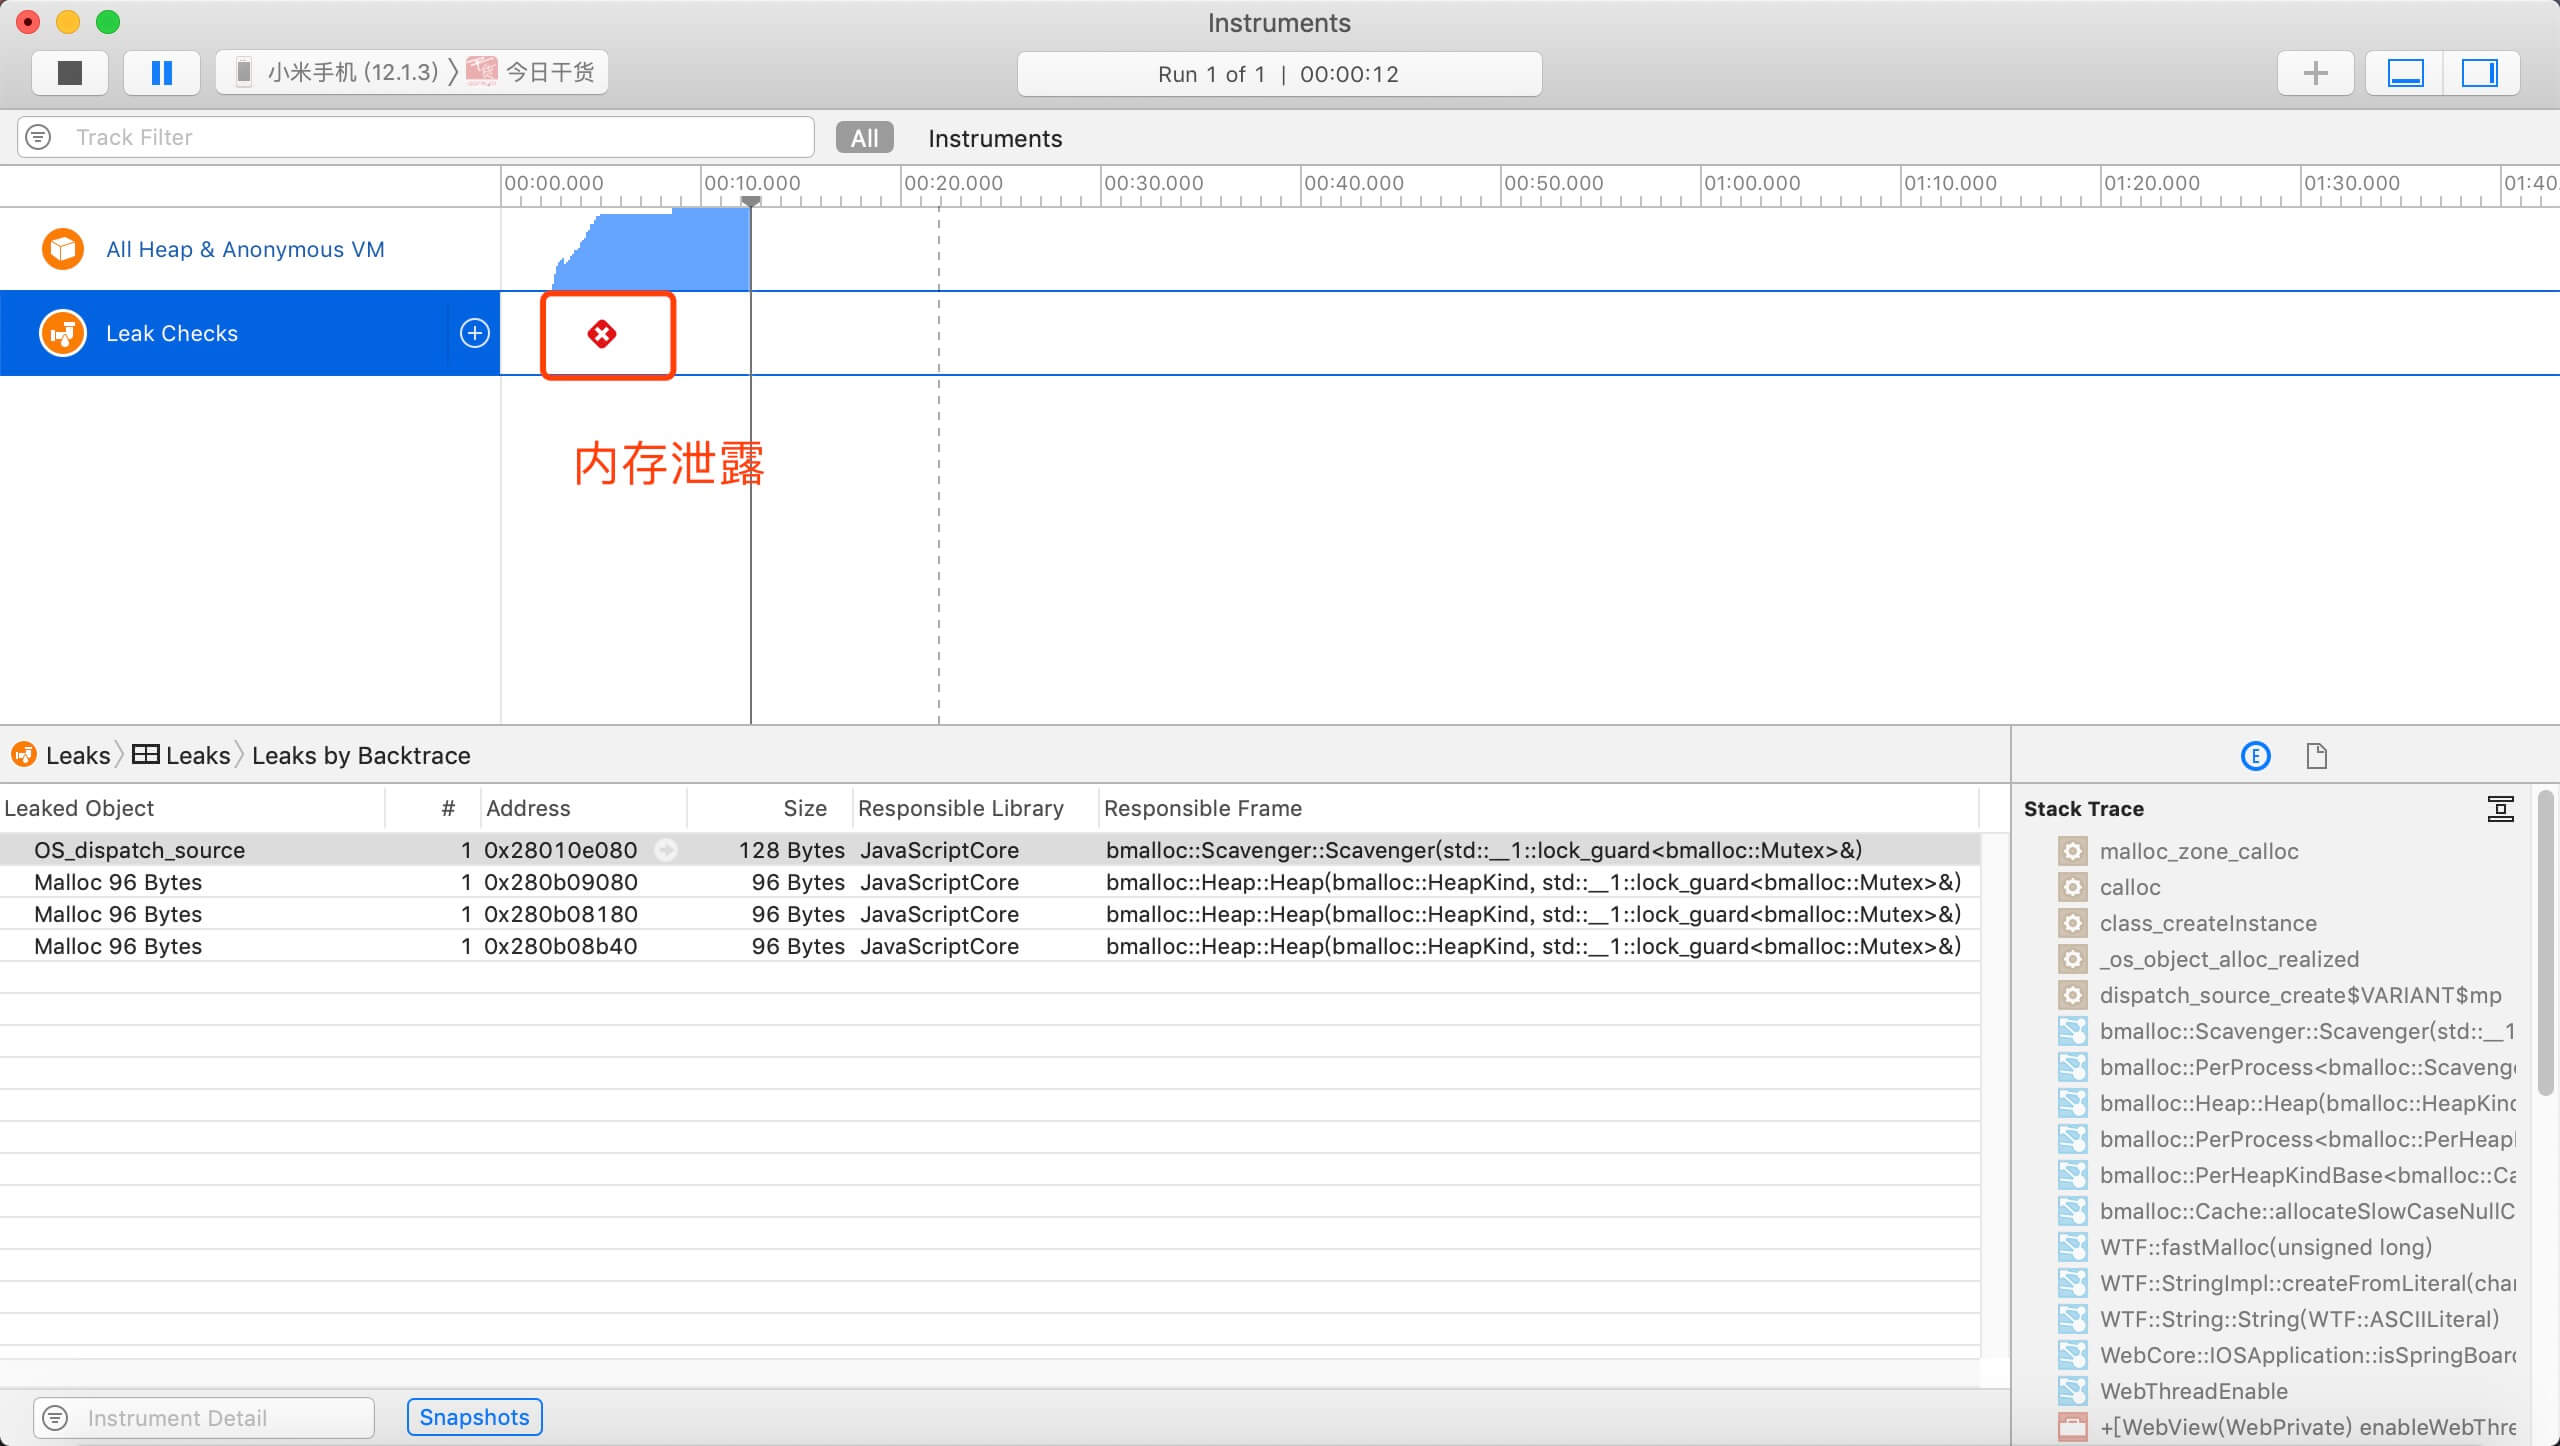Open the circled plus on the Leak Checks track
This screenshot has height=1446, width=2560.
473,333
